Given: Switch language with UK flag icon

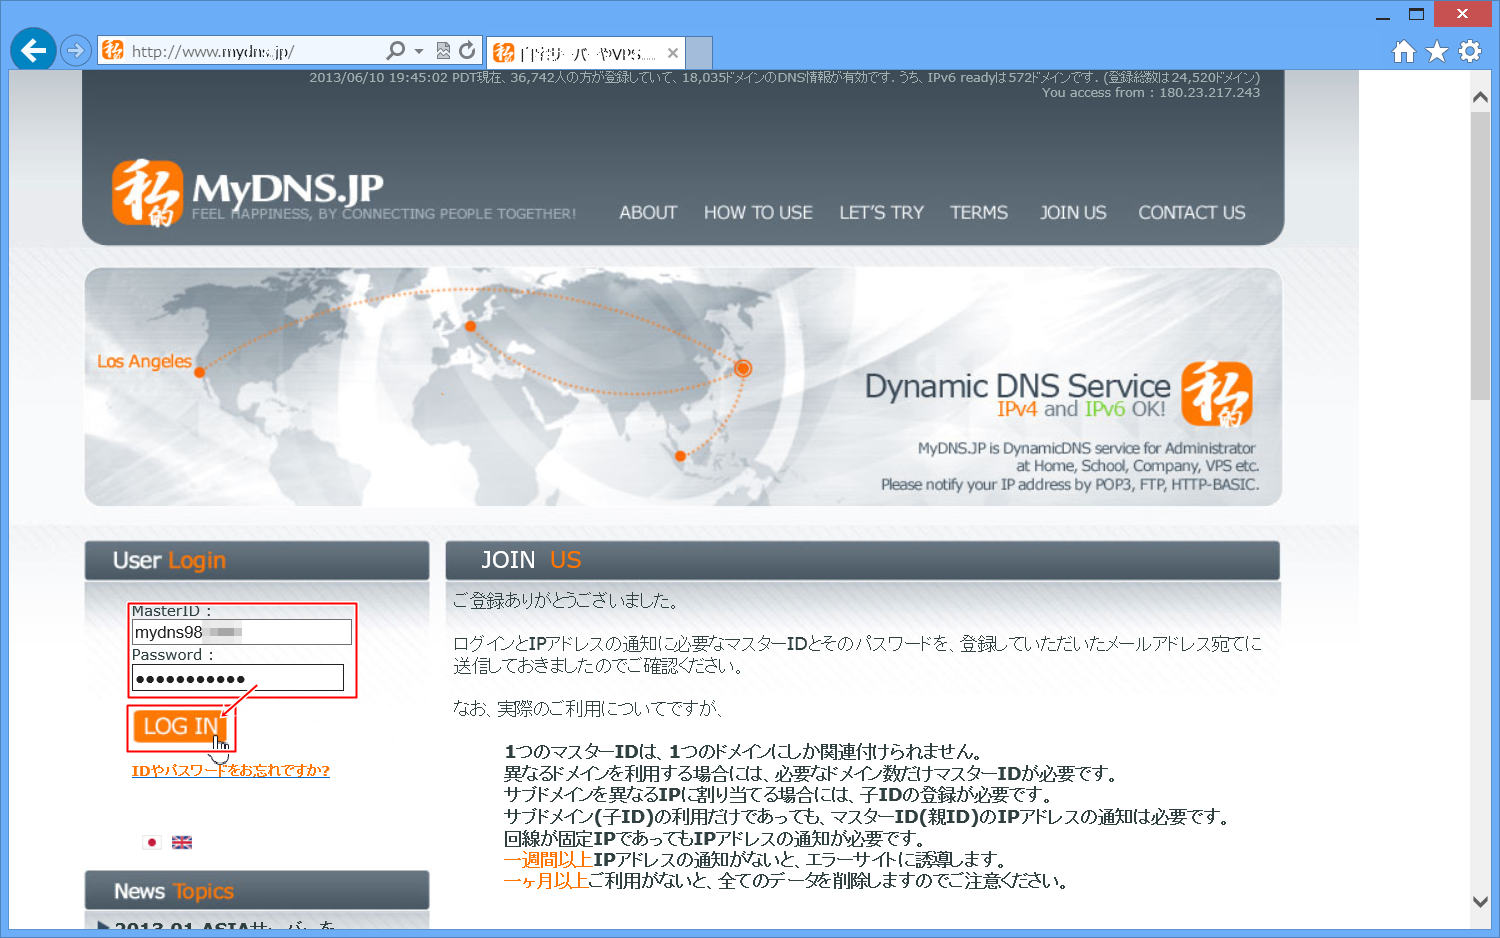Looking at the screenshot, I should [182, 842].
